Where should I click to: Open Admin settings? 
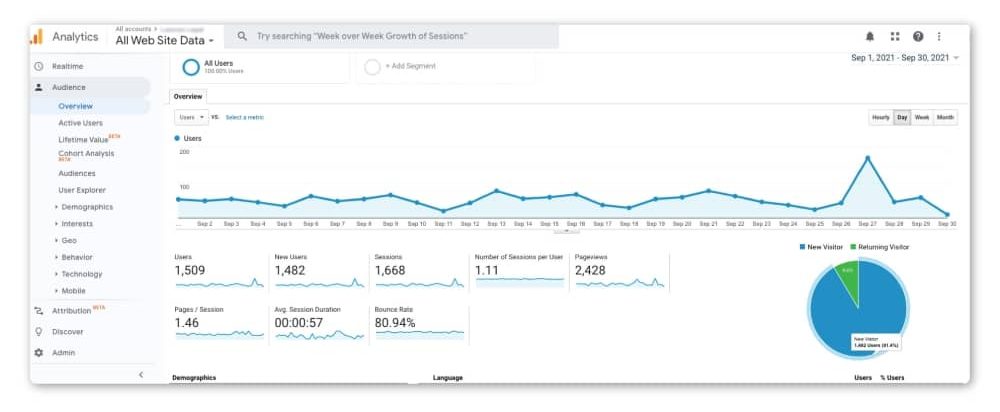(63, 353)
